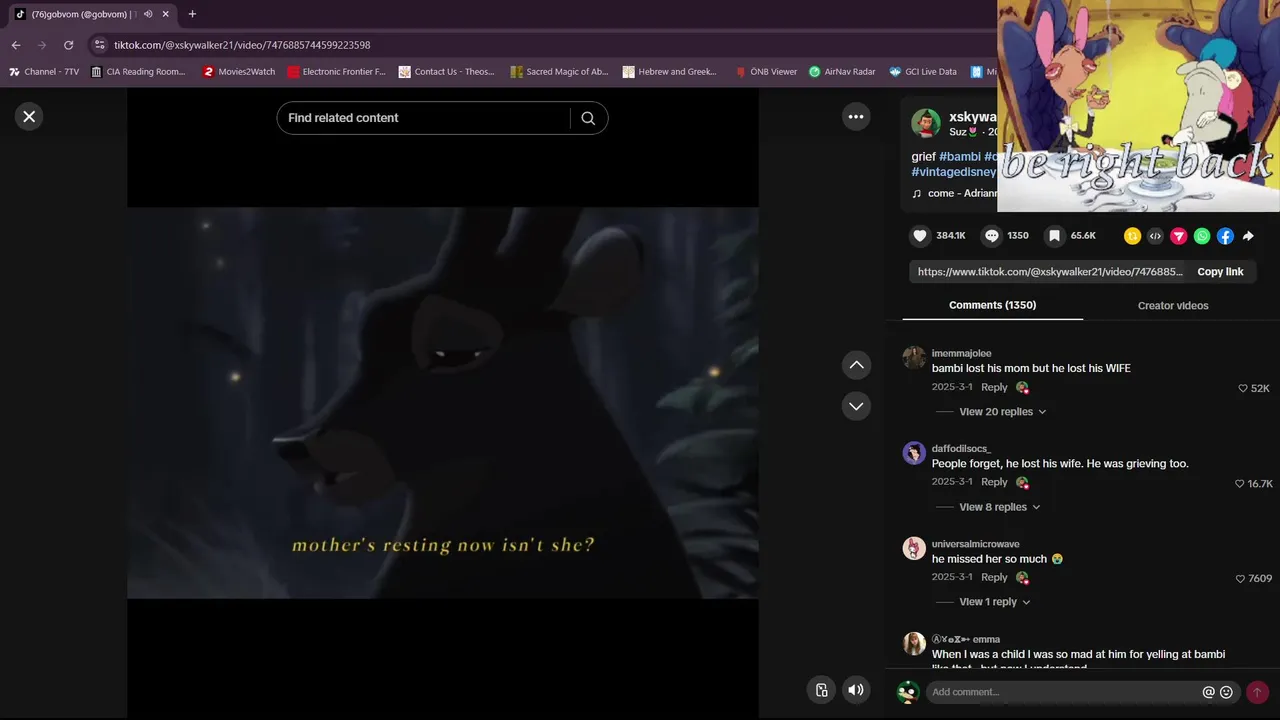The width and height of the screenshot is (1280, 720).
Task: Open the Channel - 7TV bookmark
Action: pos(44,72)
